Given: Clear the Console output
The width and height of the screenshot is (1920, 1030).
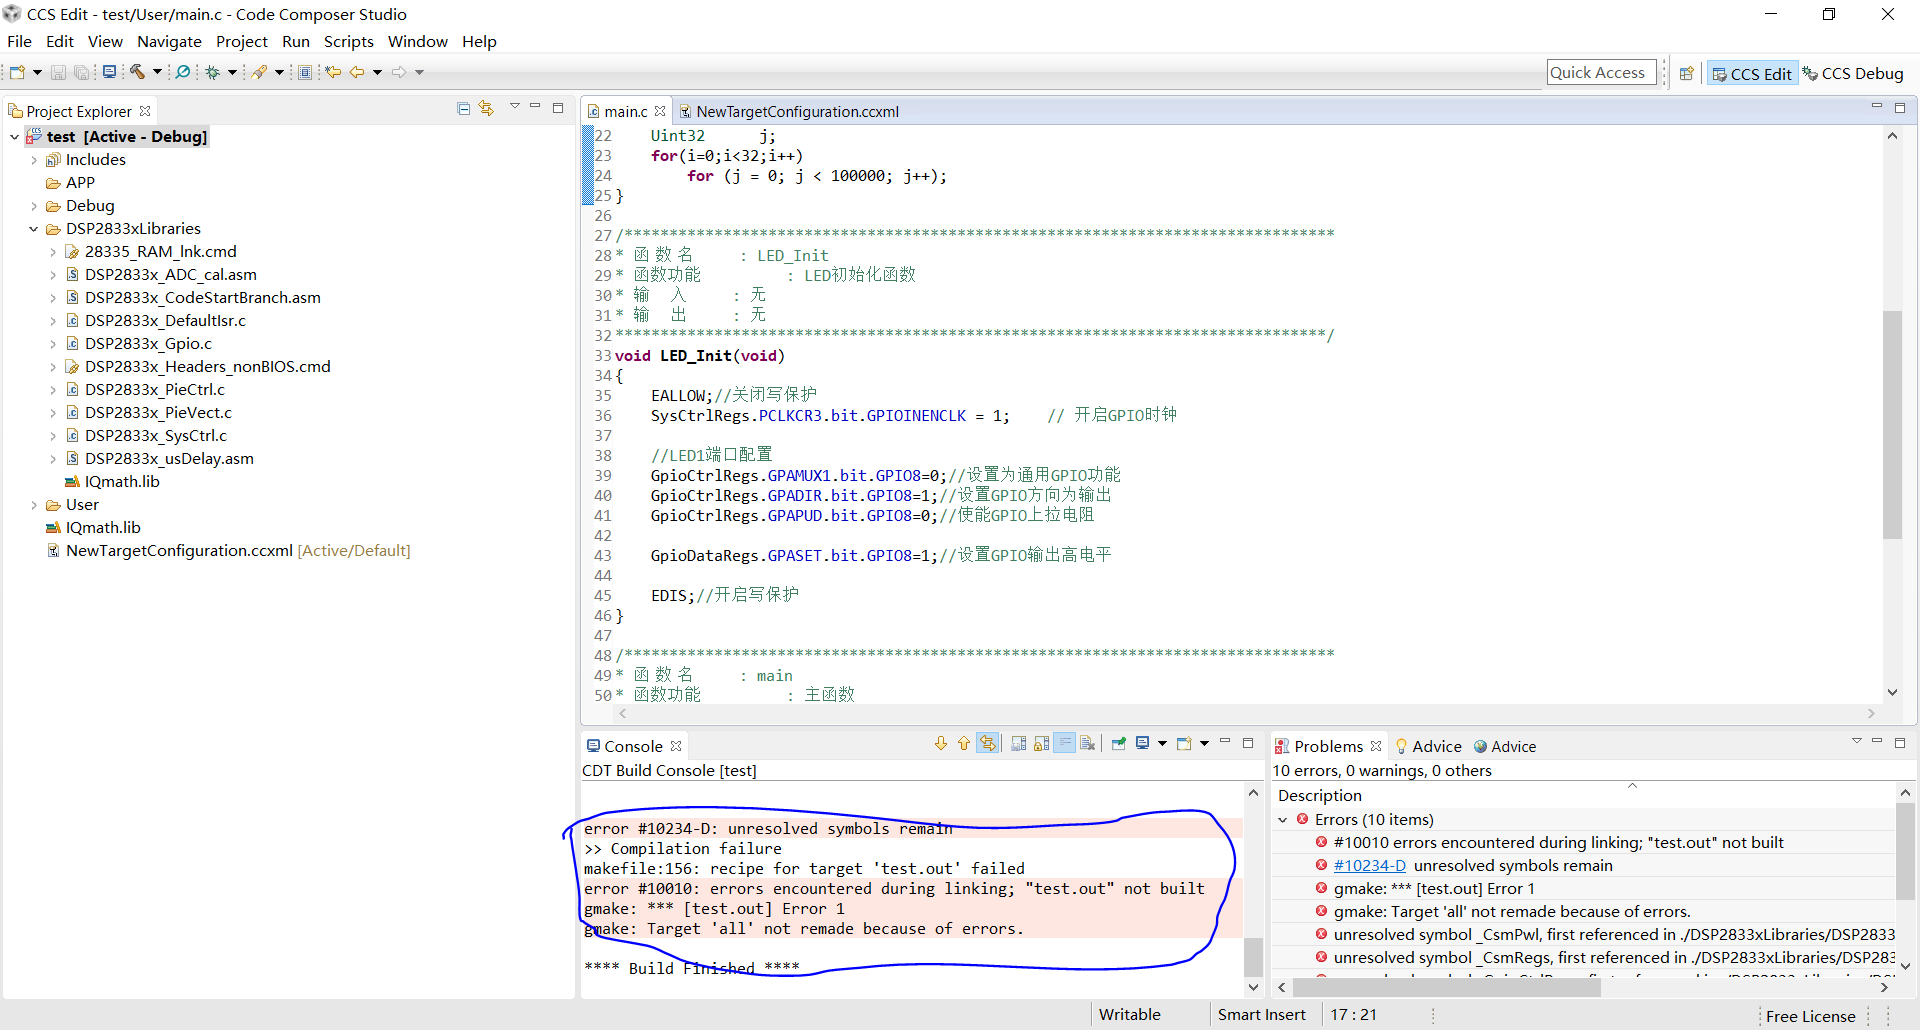Looking at the screenshot, I should [x=1088, y=743].
